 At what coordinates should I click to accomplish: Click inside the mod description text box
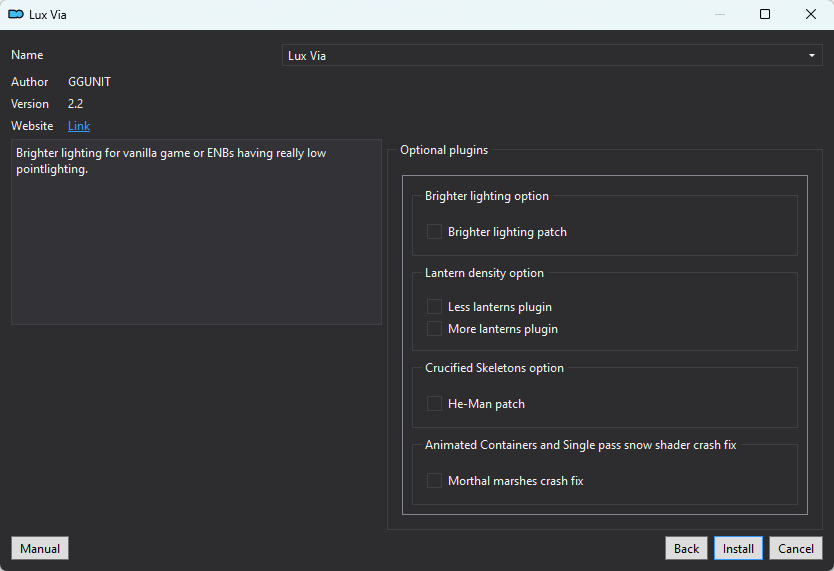(x=196, y=232)
